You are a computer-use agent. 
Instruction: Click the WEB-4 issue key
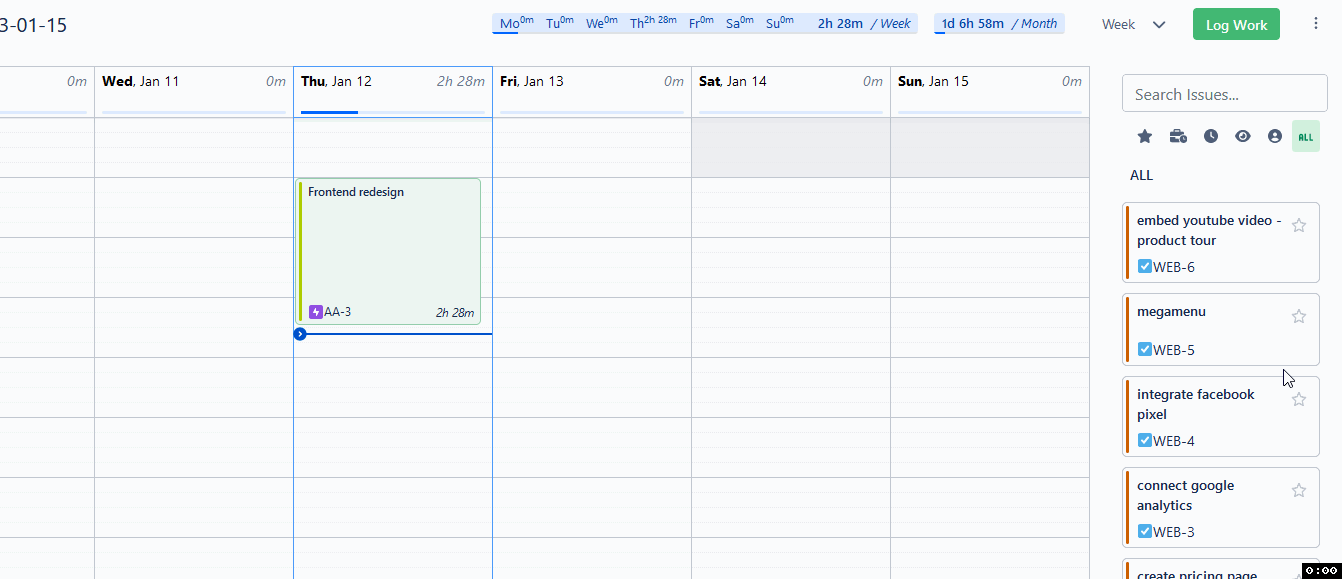click(1174, 441)
